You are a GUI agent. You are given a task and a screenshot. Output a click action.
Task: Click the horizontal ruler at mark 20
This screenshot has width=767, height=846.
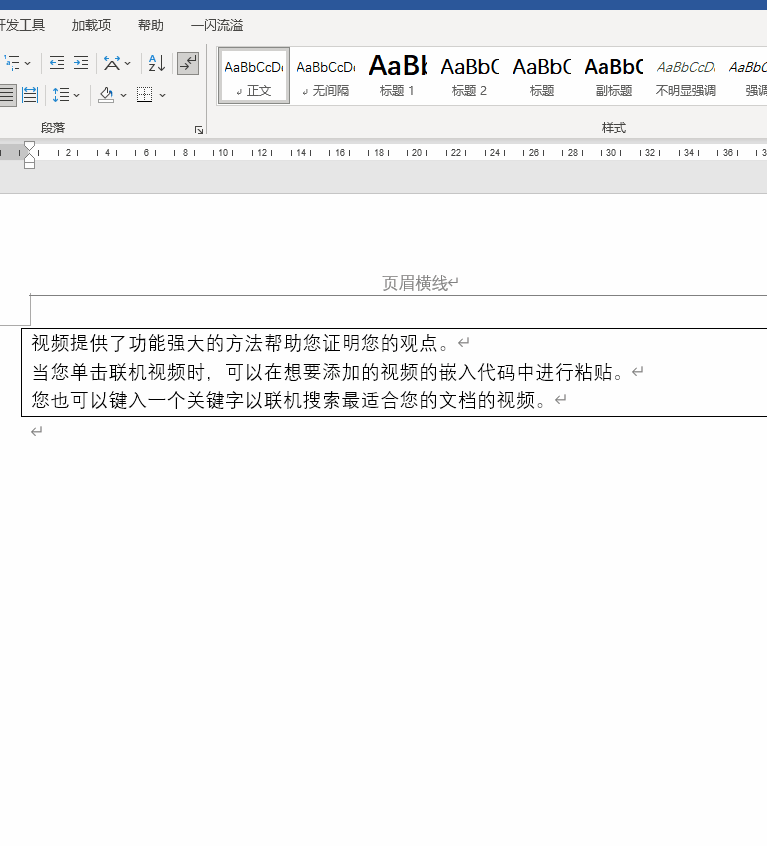click(417, 153)
